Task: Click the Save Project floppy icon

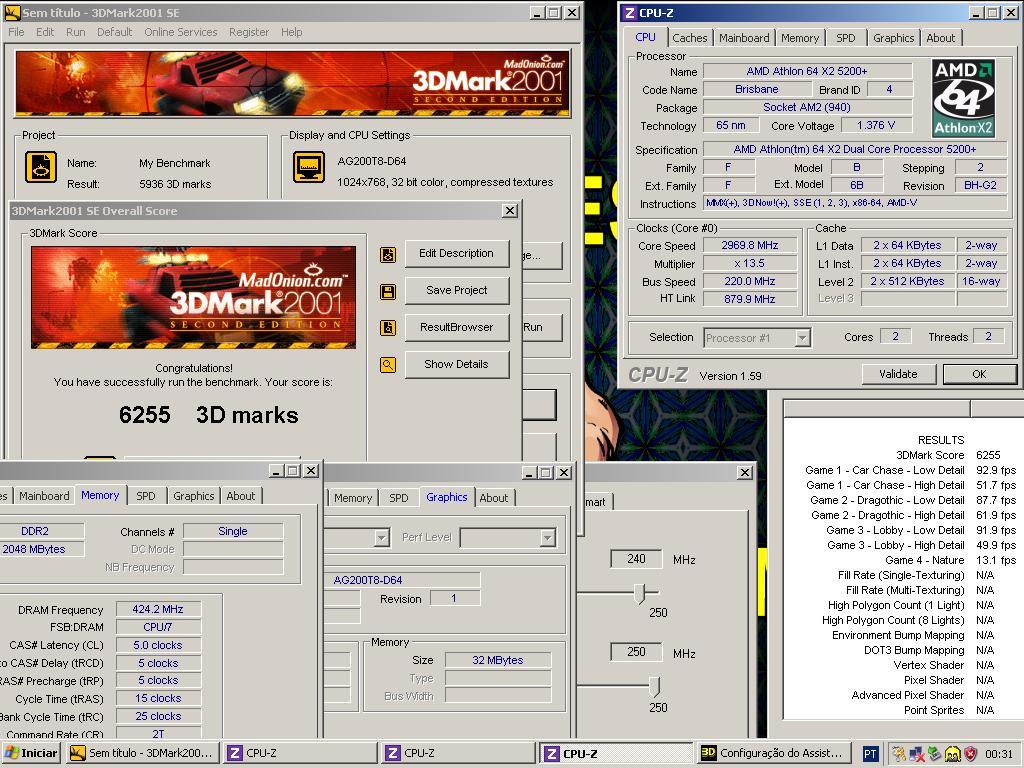Action: 388,291
